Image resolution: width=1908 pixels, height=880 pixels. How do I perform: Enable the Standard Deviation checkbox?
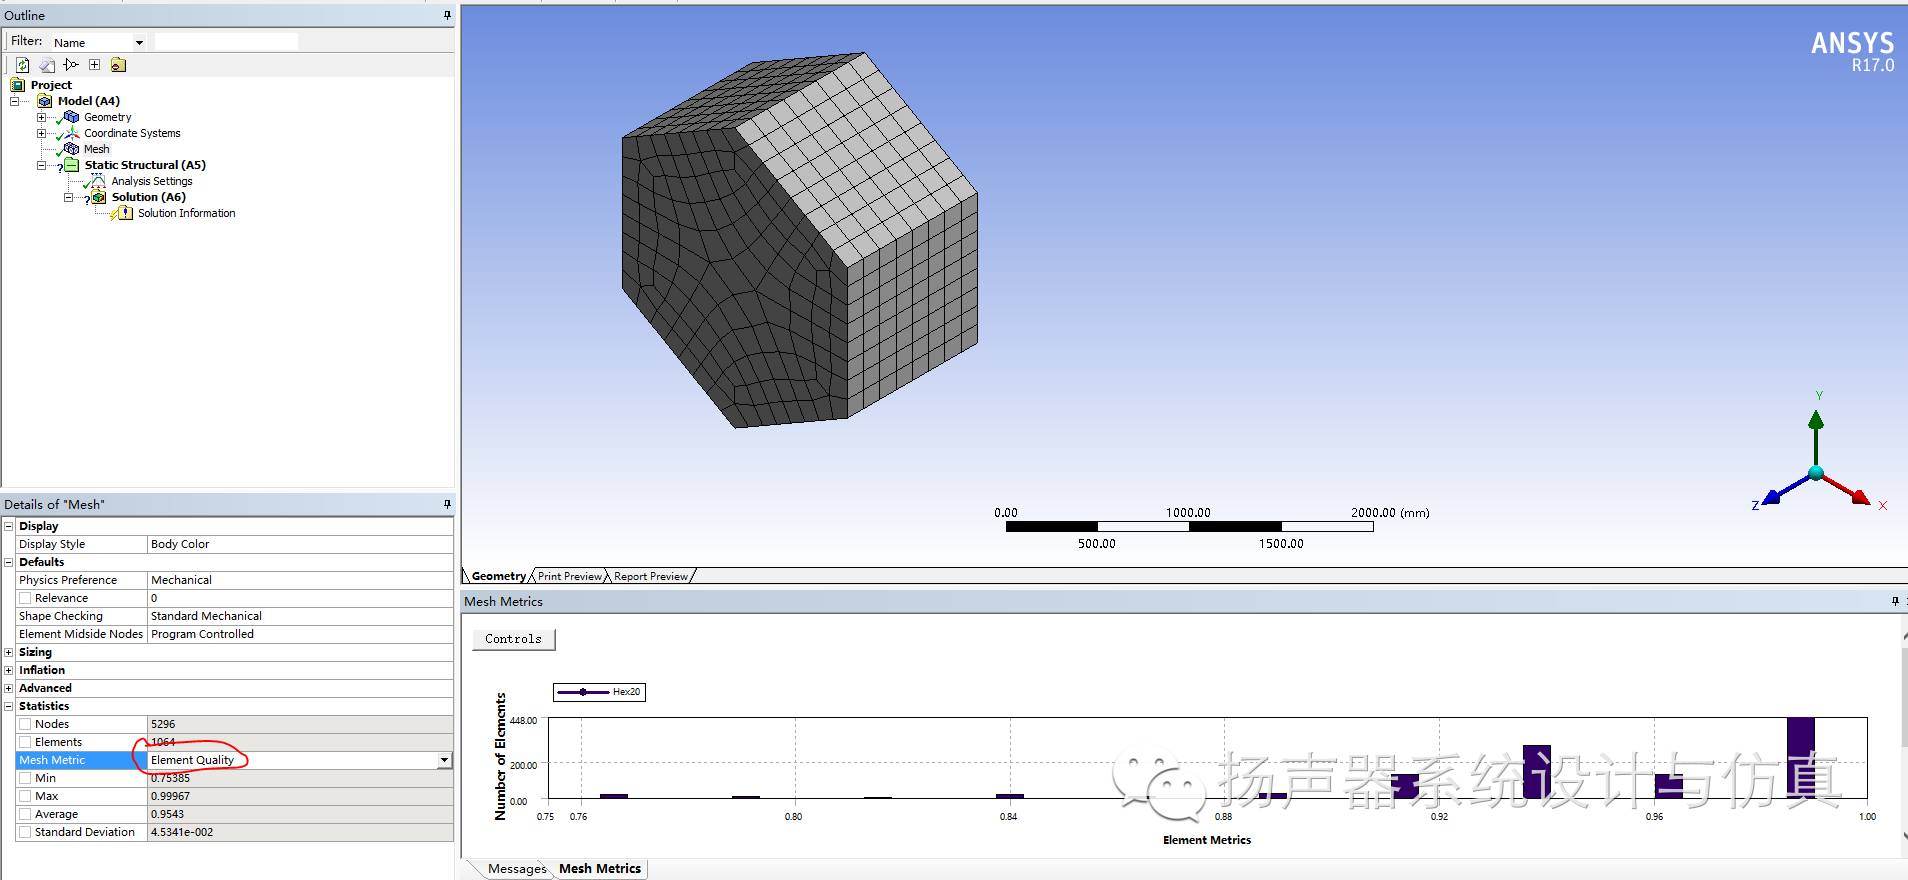point(25,832)
